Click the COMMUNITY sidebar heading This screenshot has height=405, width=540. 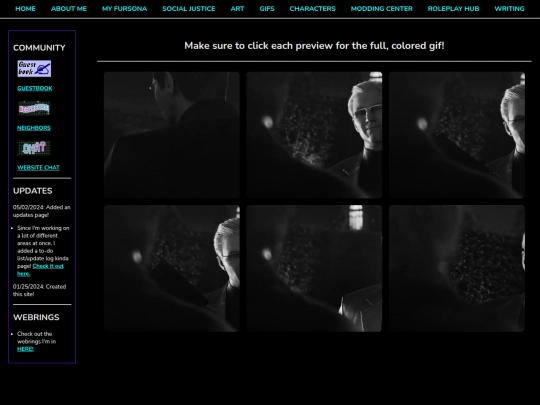click(x=39, y=48)
